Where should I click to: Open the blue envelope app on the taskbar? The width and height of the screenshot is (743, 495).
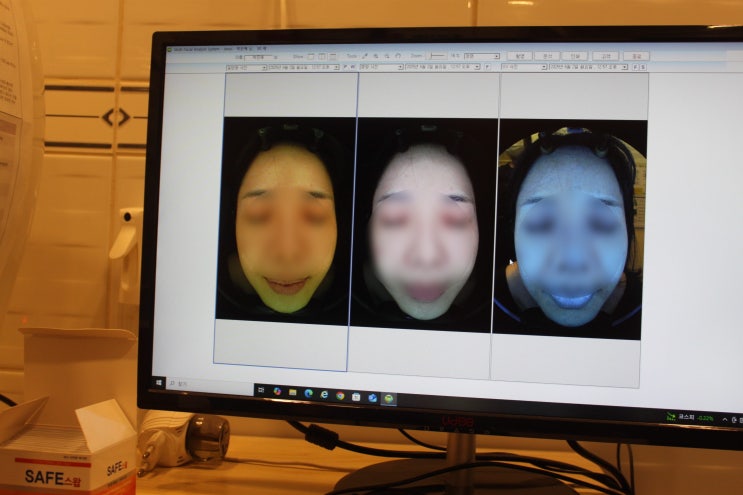(372, 398)
